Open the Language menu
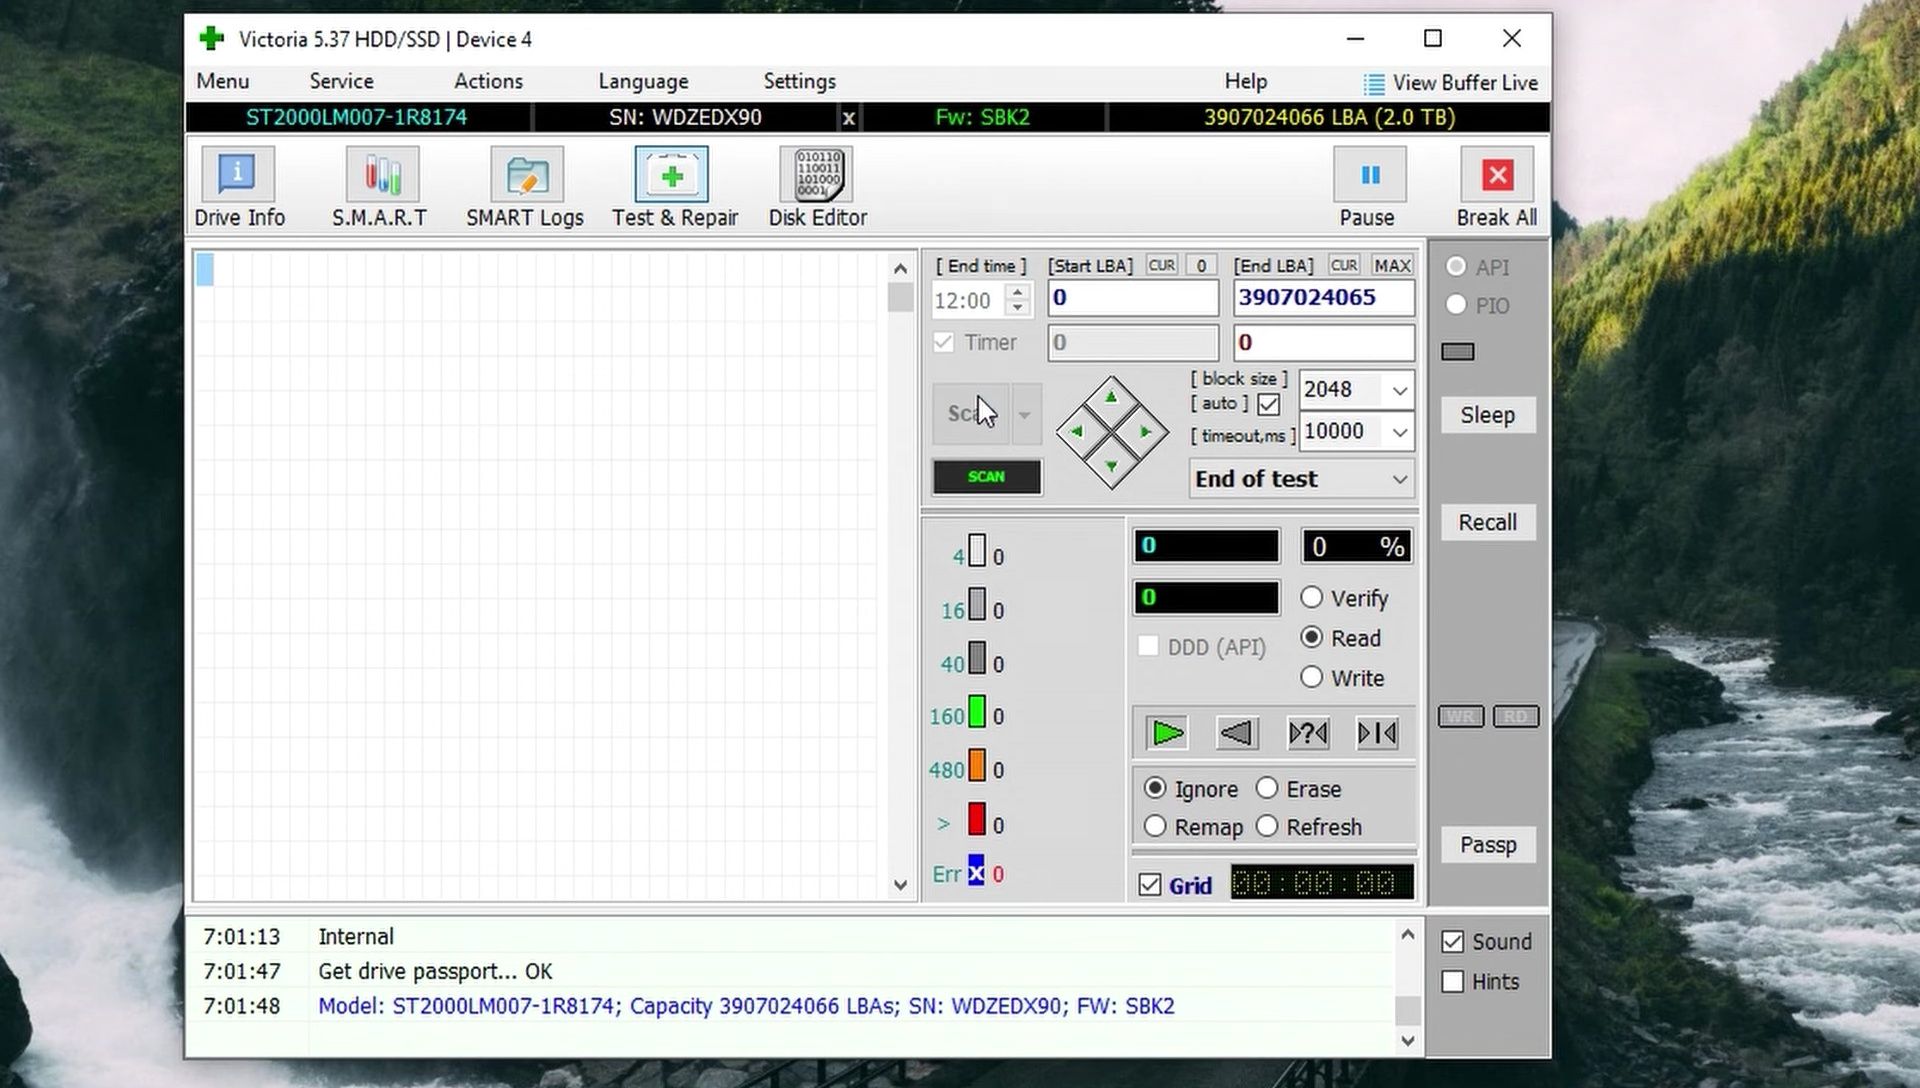1920x1088 pixels. [x=643, y=82]
